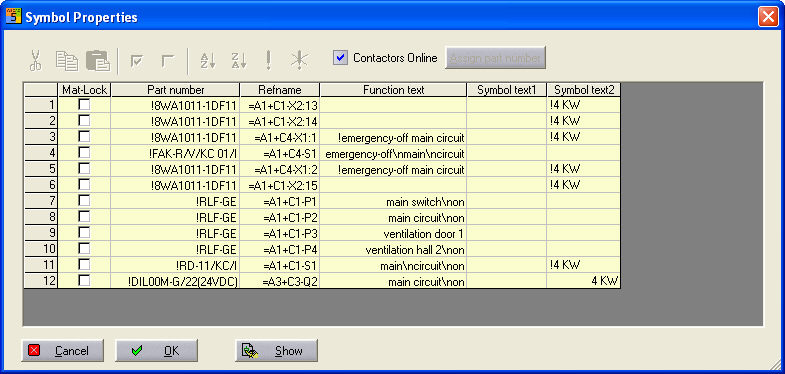
Task: Click the empty-box deselect all icon
Action: (x=167, y=61)
